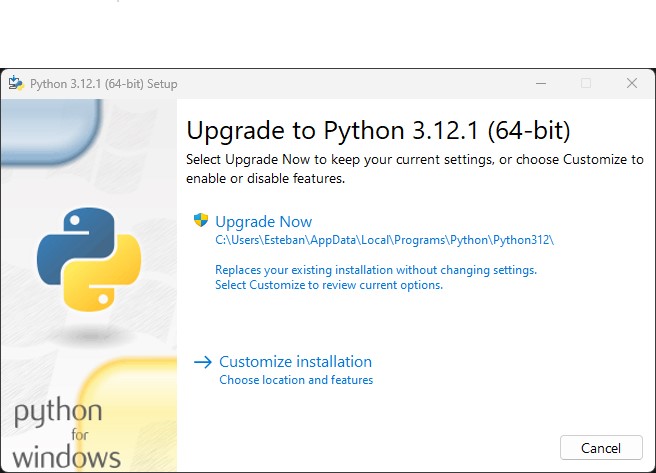Image resolution: width=656 pixels, height=473 pixels.
Task: Click the 'Upgrade to Python 3.12.1 (64-bit)' heading
Action: click(378, 130)
